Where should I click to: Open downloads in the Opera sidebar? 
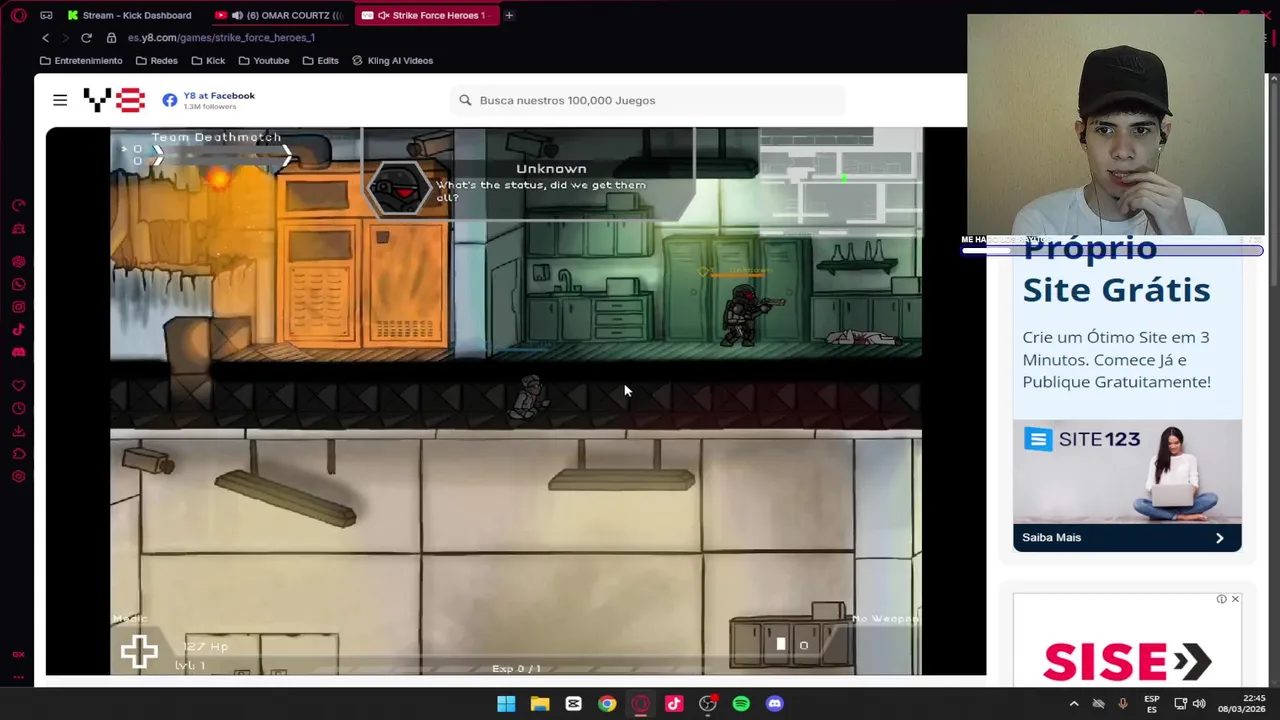(18, 431)
